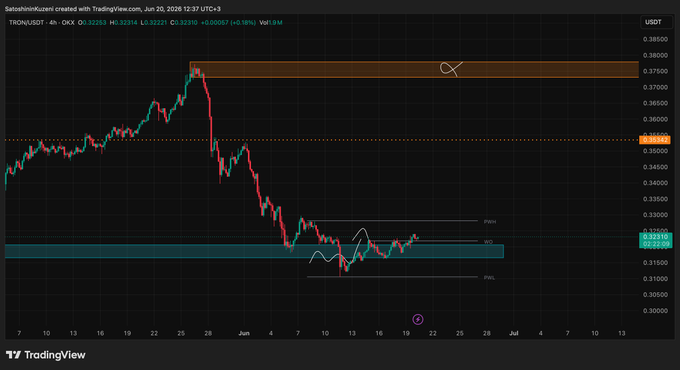Click the low value L0.32221
The width and height of the screenshot is (680, 370).
click(x=154, y=23)
